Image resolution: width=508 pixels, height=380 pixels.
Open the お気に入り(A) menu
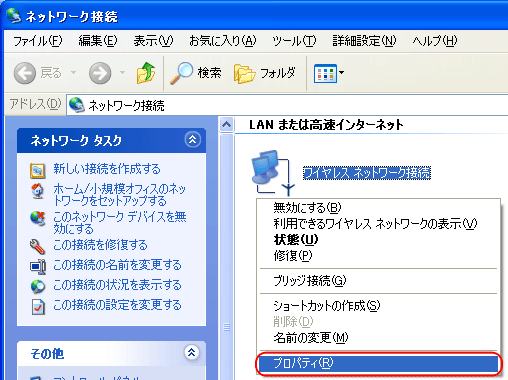[223, 41]
